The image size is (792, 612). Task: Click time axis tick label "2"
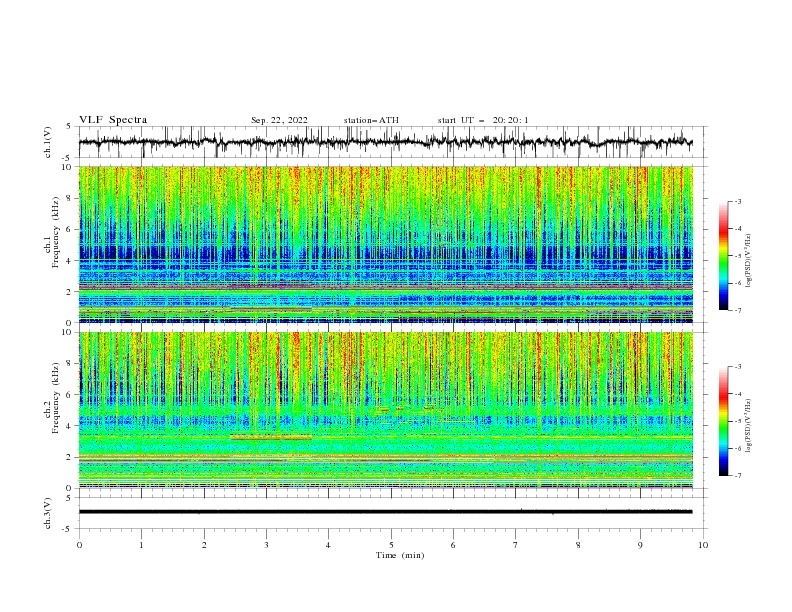[x=204, y=545]
